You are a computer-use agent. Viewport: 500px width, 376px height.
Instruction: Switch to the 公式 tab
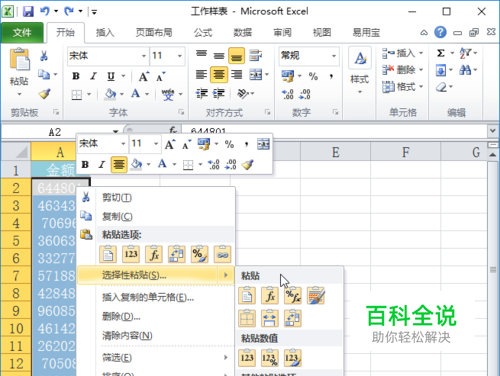(203, 33)
